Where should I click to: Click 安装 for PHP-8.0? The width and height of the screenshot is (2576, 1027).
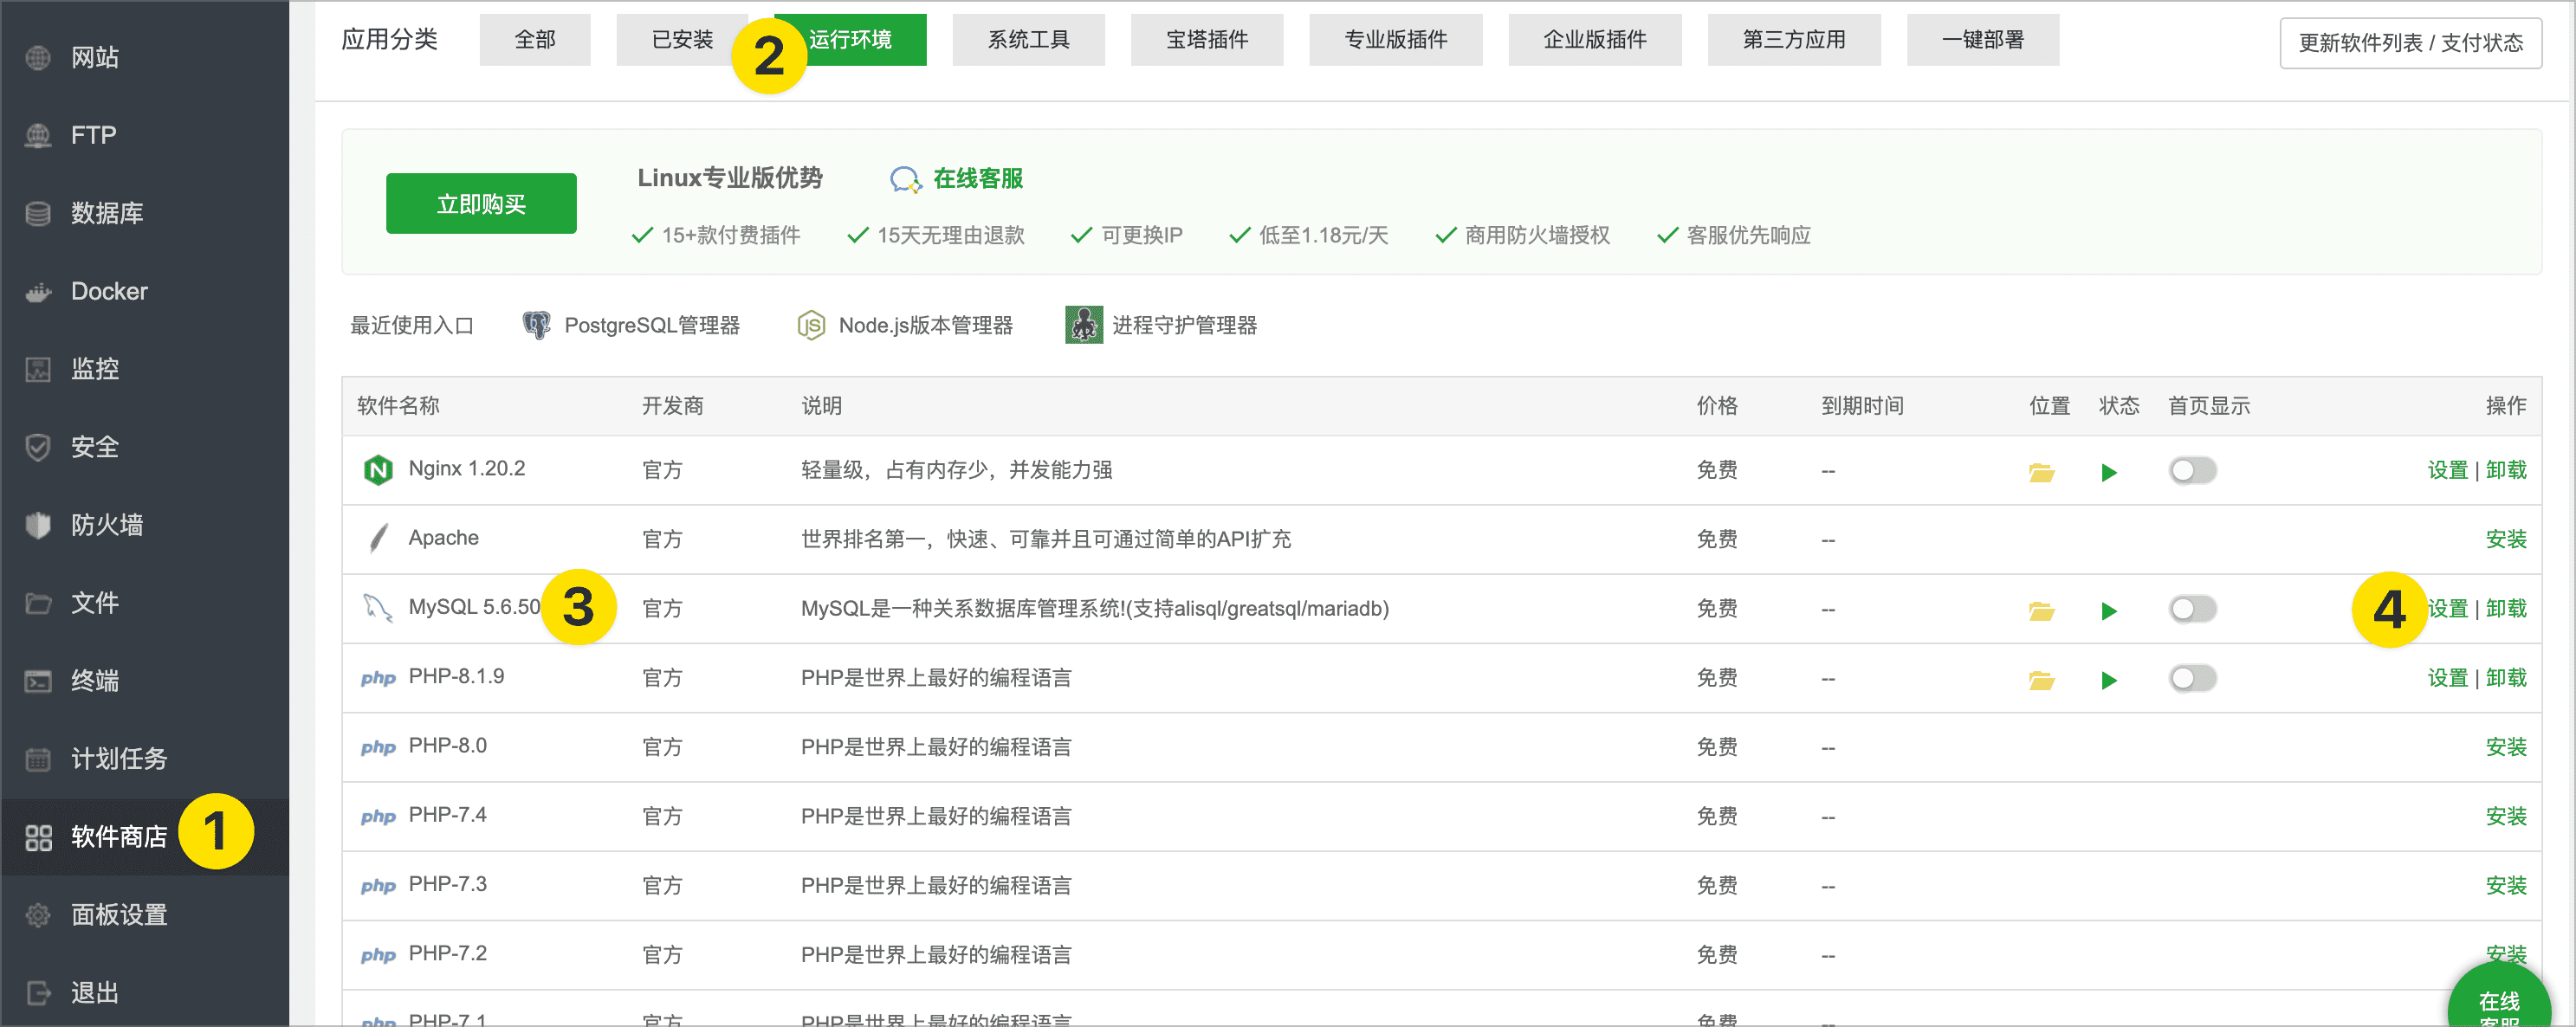pos(2506,747)
